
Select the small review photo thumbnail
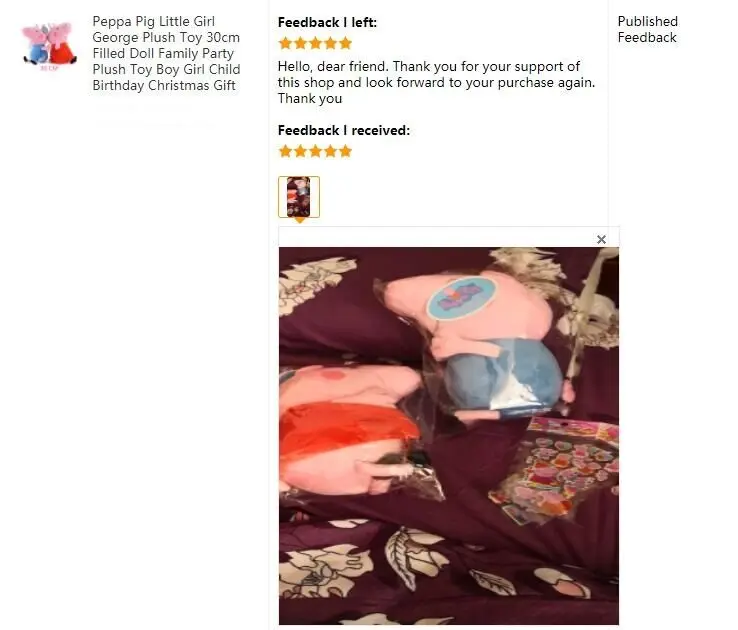[299, 197]
